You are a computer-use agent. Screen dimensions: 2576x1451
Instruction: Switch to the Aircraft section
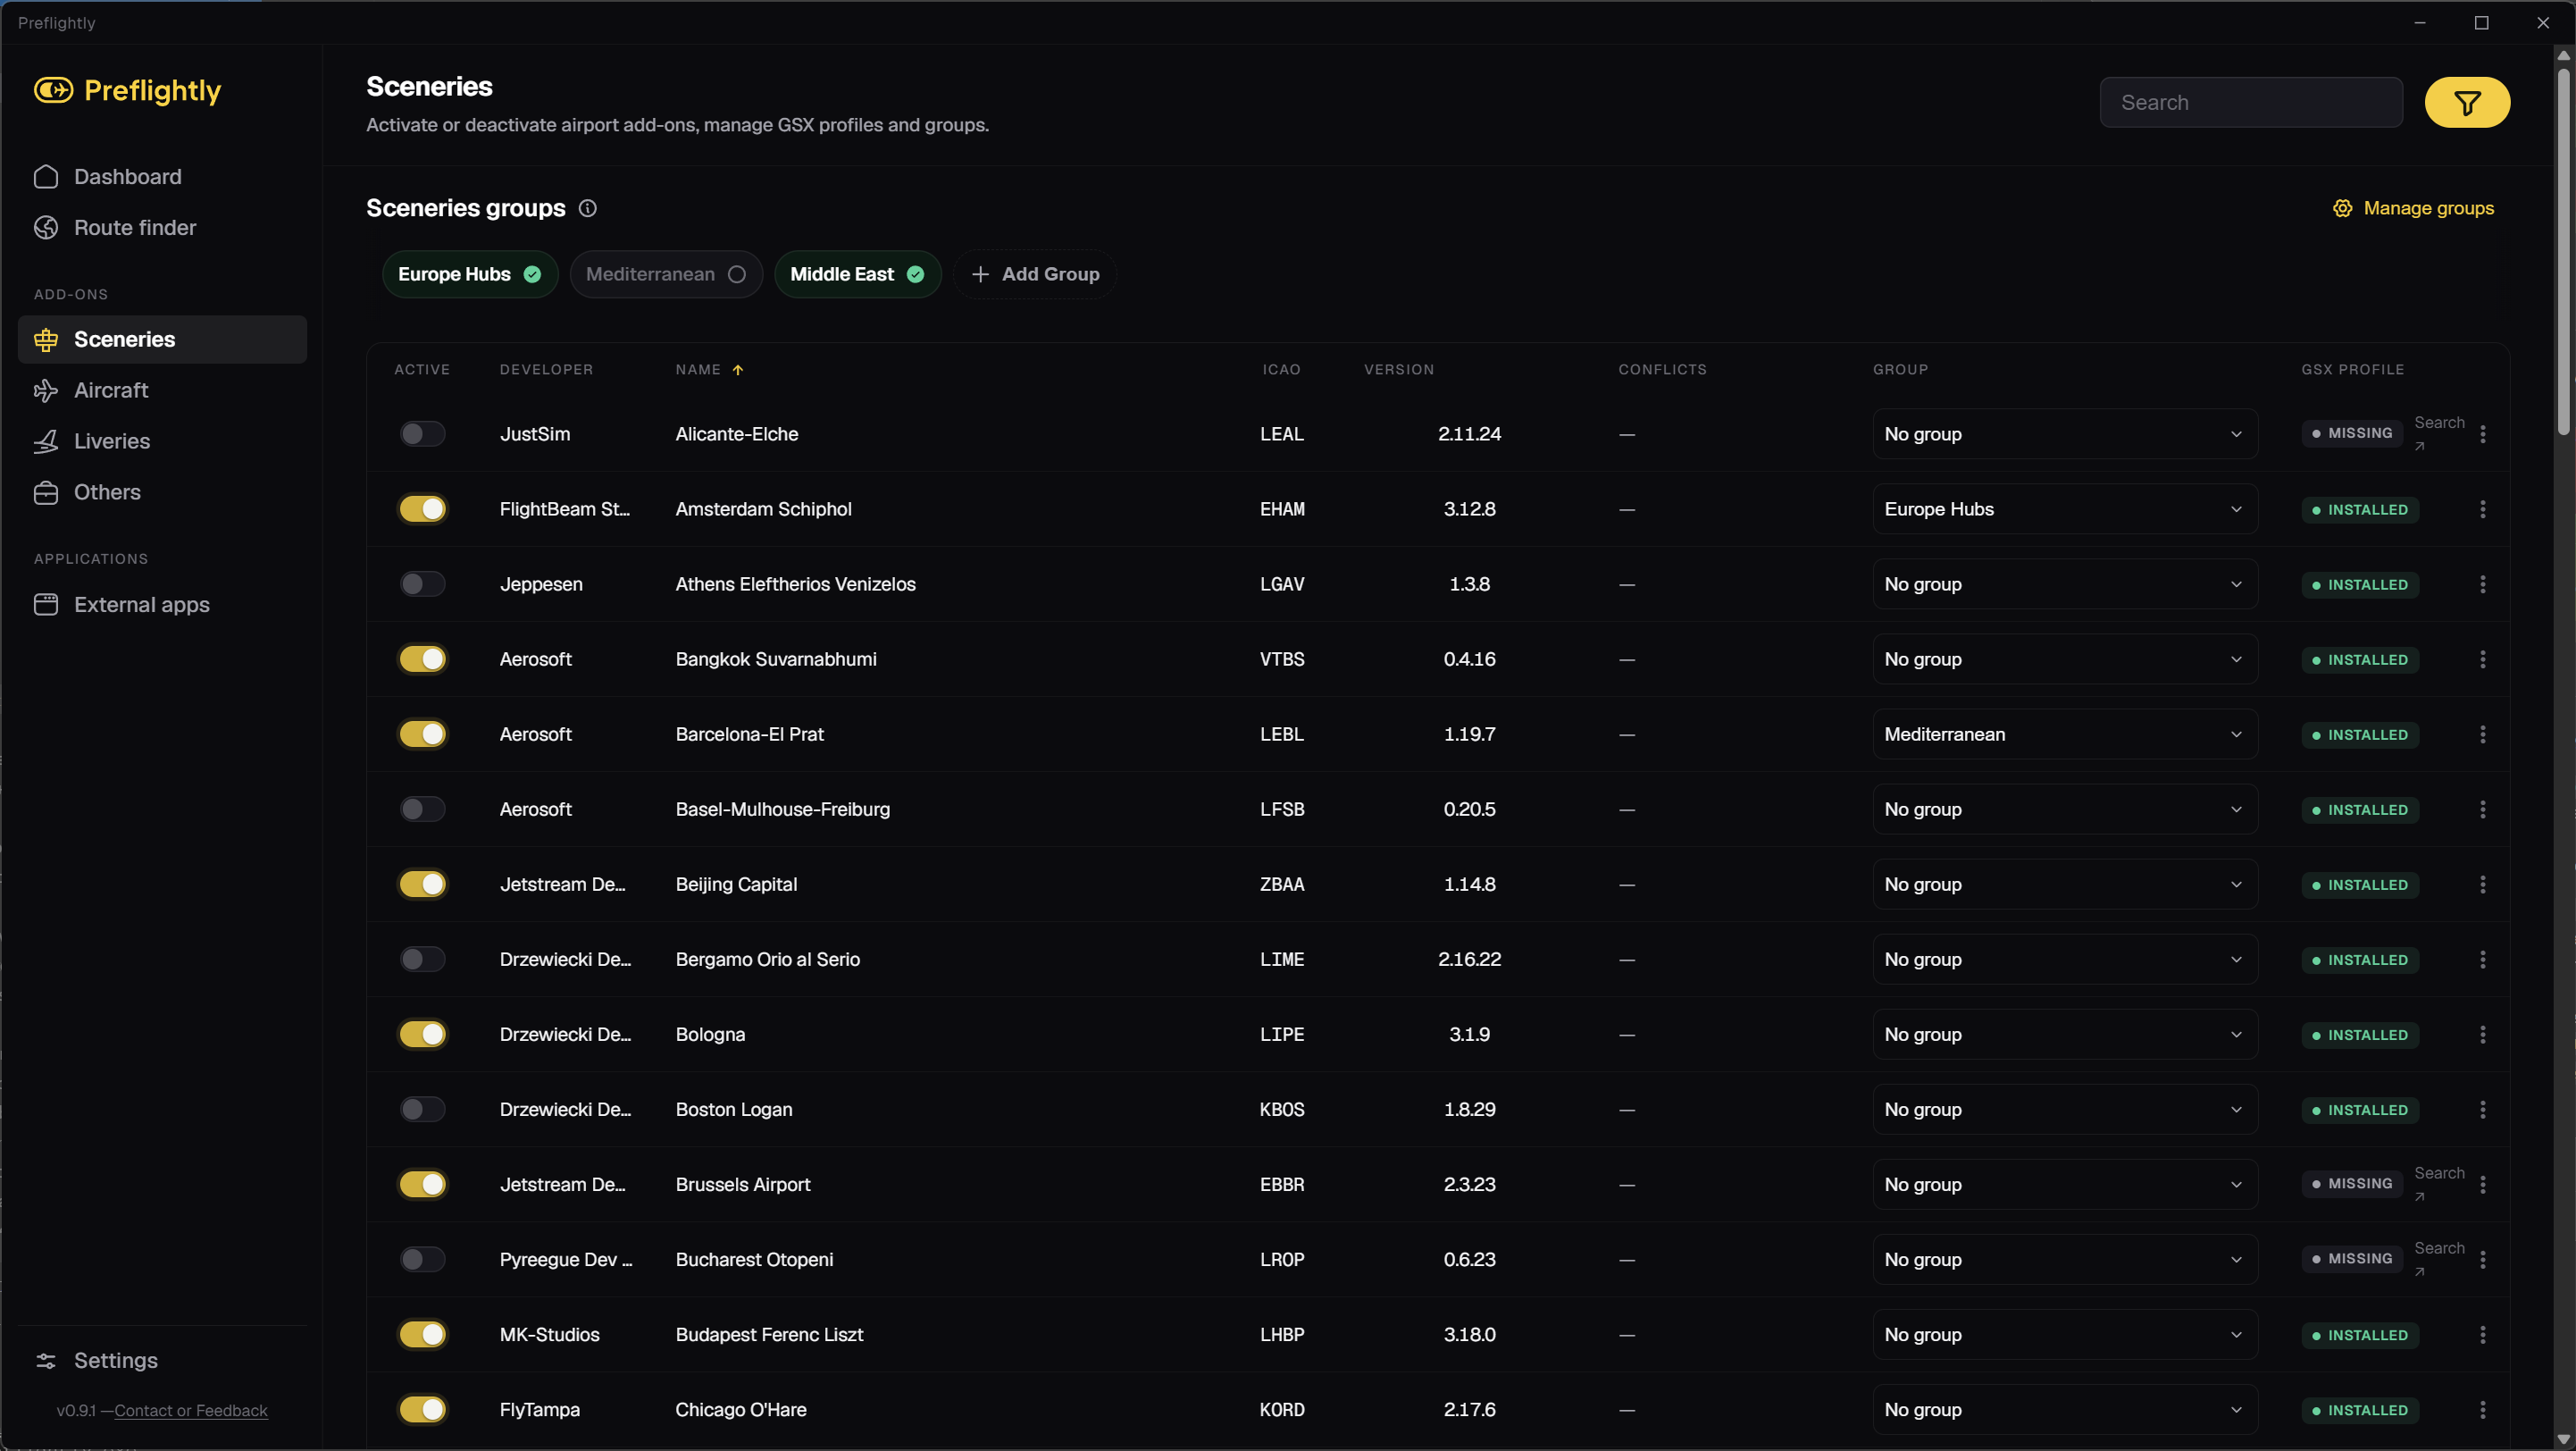coord(162,390)
